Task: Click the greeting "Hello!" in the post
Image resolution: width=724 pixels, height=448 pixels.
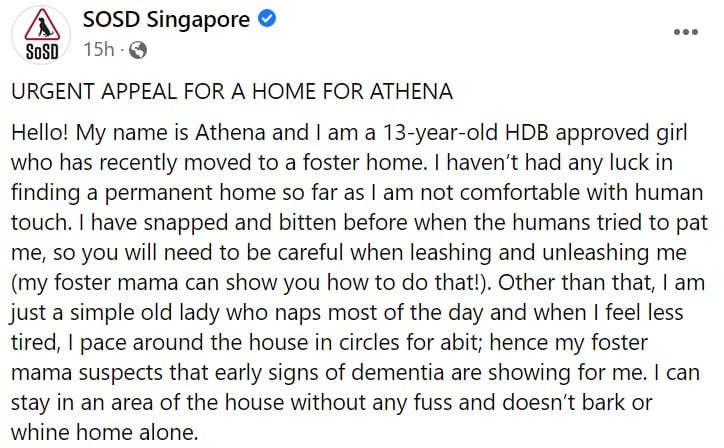Action: point(38,133)
